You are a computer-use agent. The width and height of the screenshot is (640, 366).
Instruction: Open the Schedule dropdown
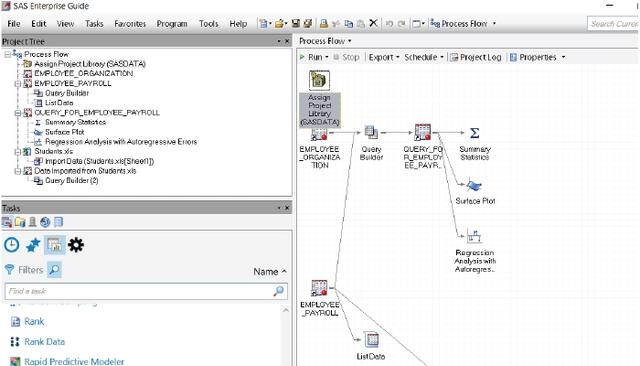(424, 57)
